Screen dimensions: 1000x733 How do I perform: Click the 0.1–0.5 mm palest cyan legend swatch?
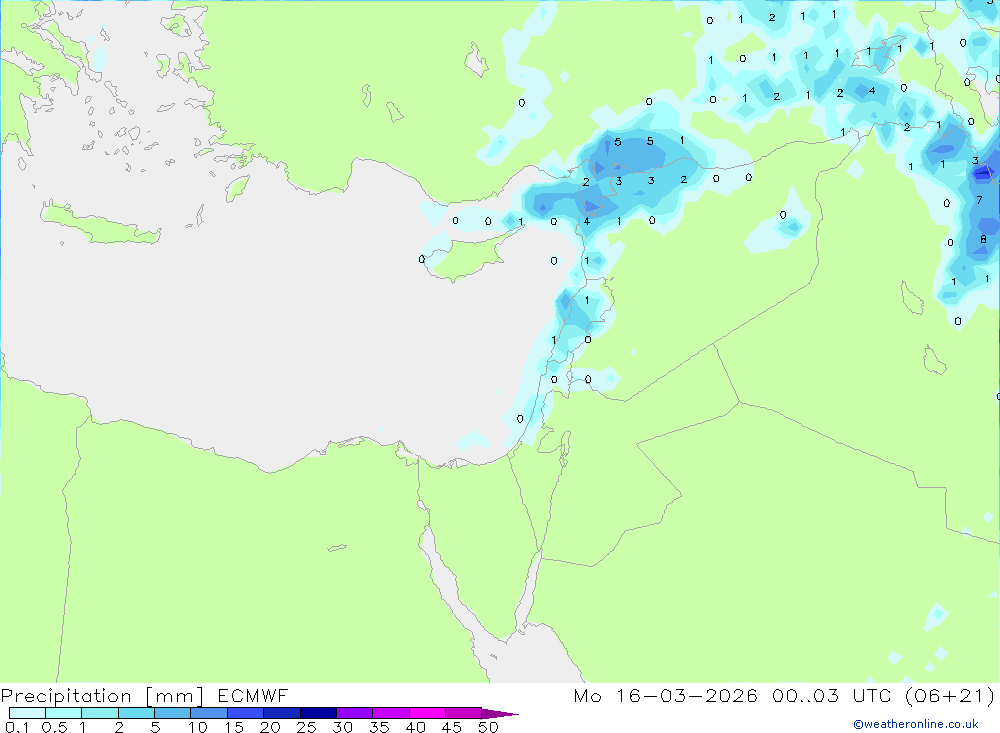(x=27, y=713)
